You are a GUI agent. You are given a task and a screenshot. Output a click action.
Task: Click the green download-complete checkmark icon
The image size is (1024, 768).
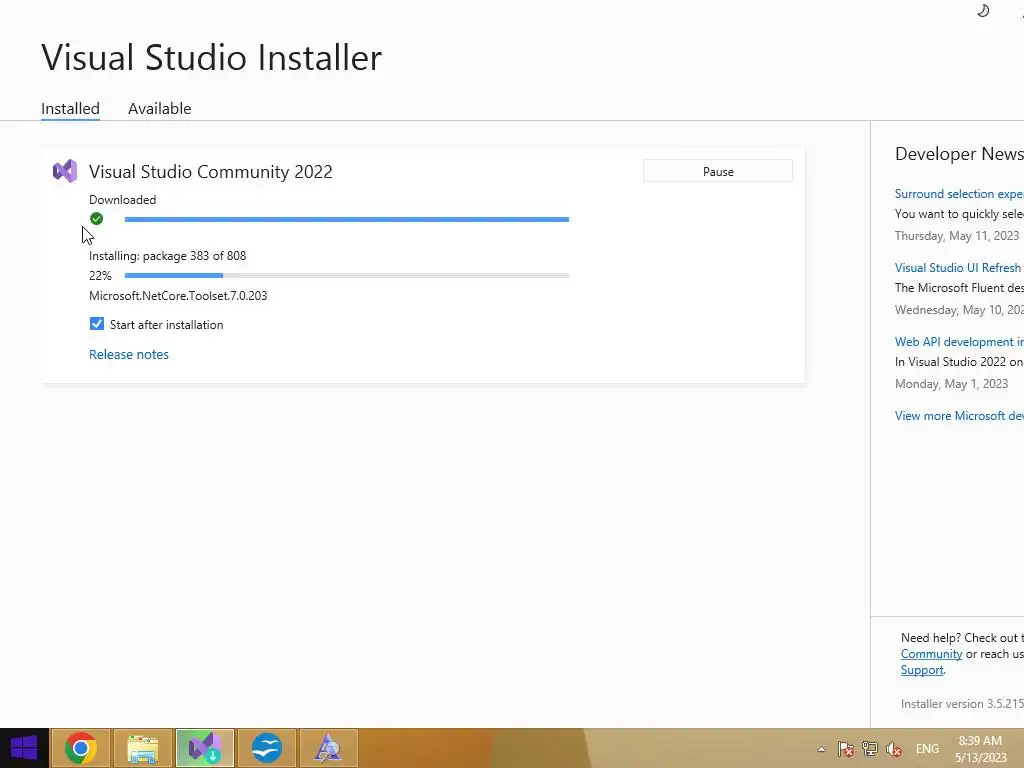pyautogui.click(x=97, y=219)
